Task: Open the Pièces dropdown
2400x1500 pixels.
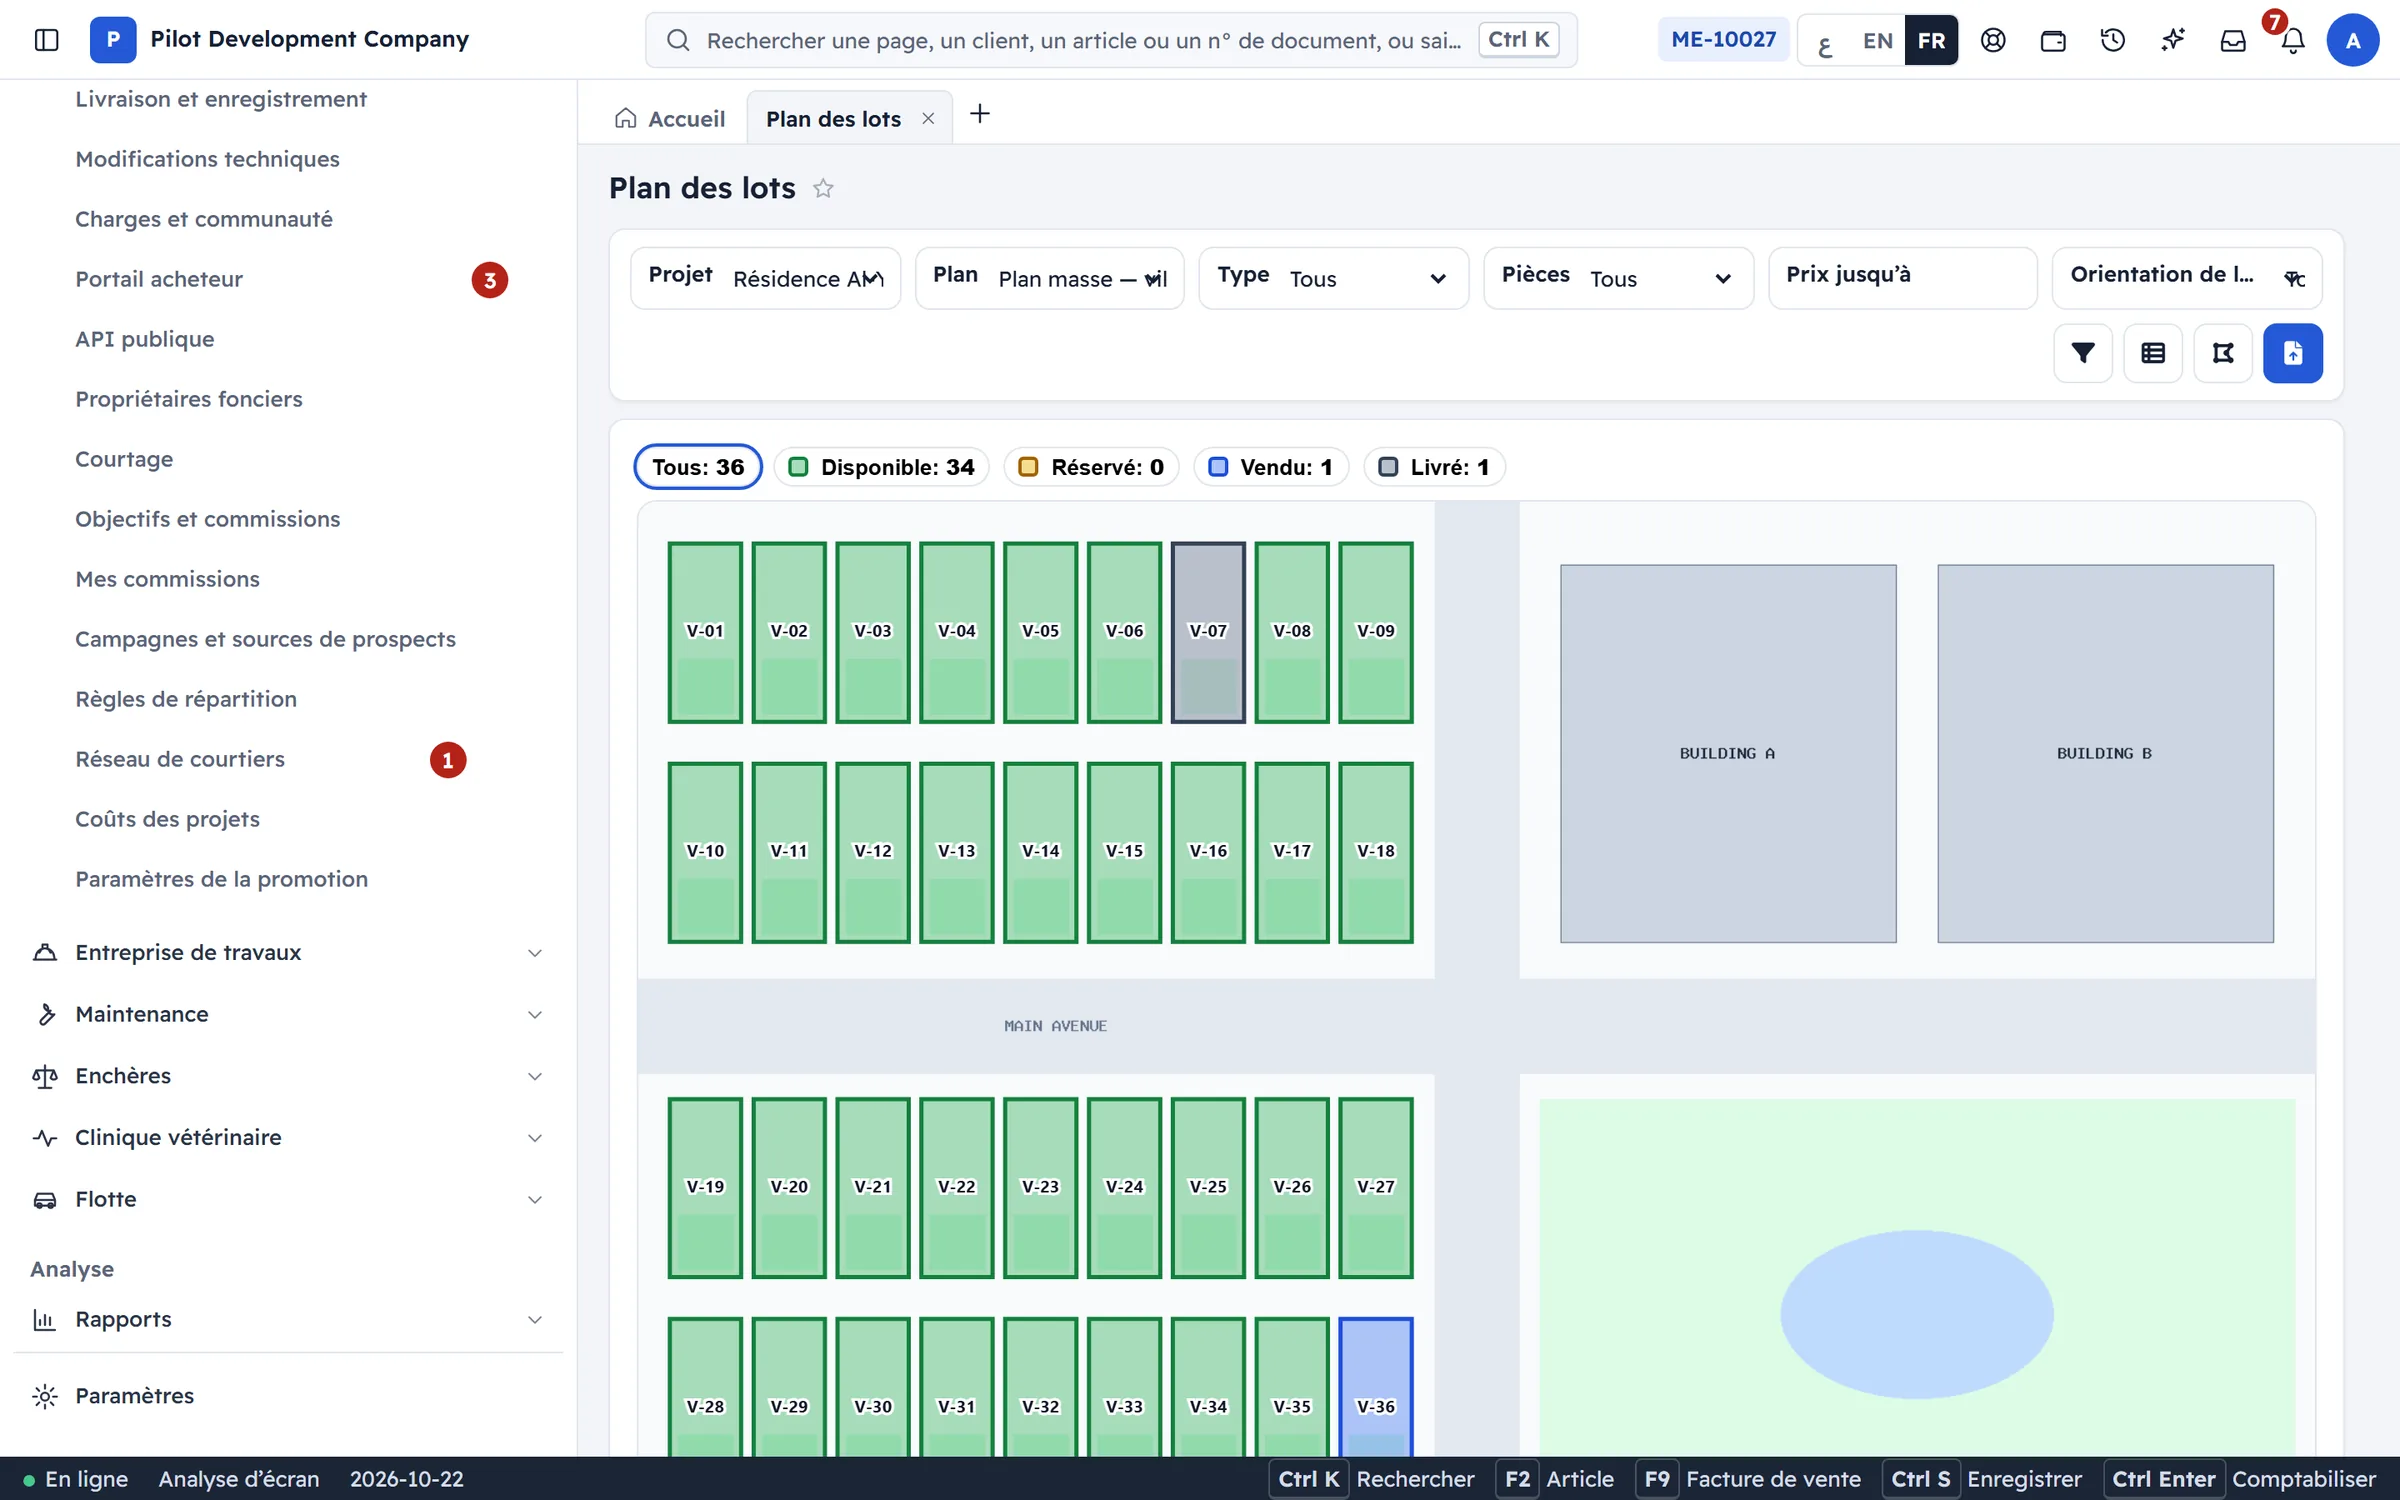Action: pyautogui.click(x=1618, y=278)
